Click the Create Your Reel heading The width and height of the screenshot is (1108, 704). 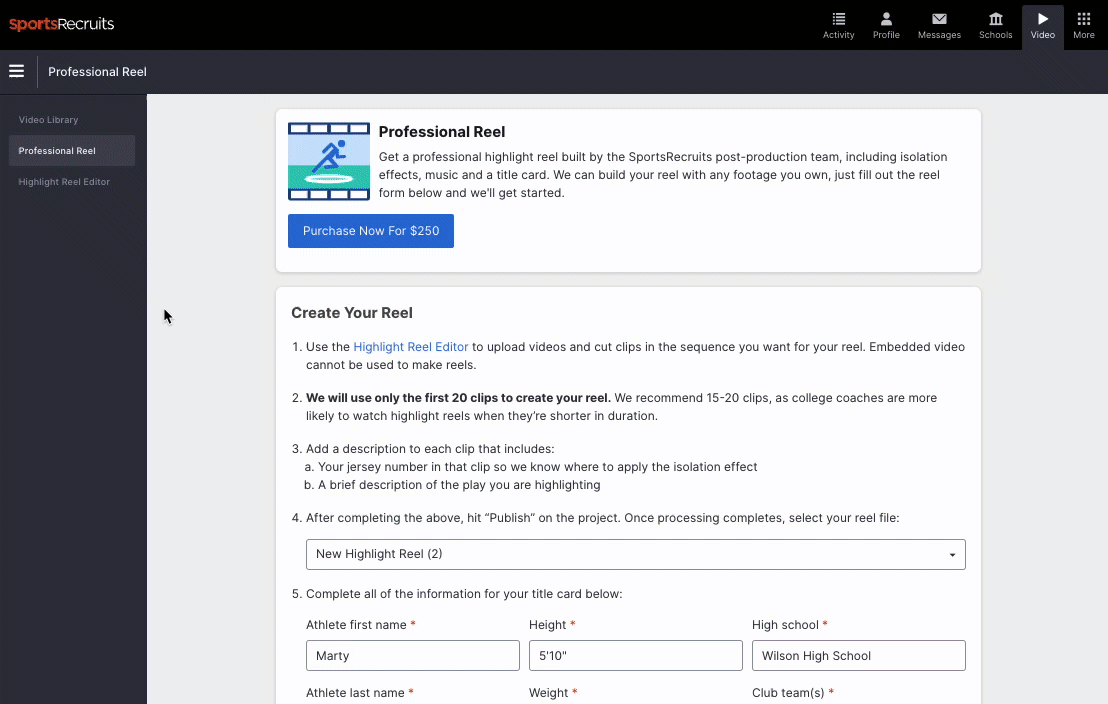[x=352, y=313]
